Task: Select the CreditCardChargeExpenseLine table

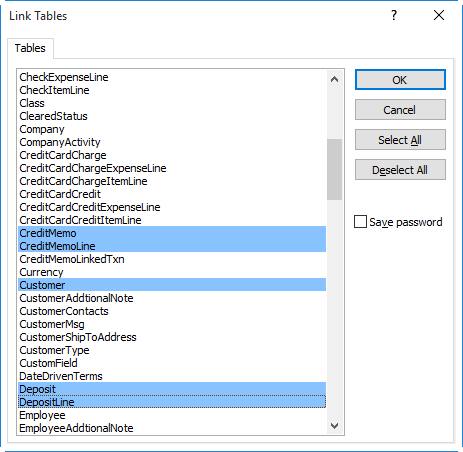Action: tap(172, 168)
